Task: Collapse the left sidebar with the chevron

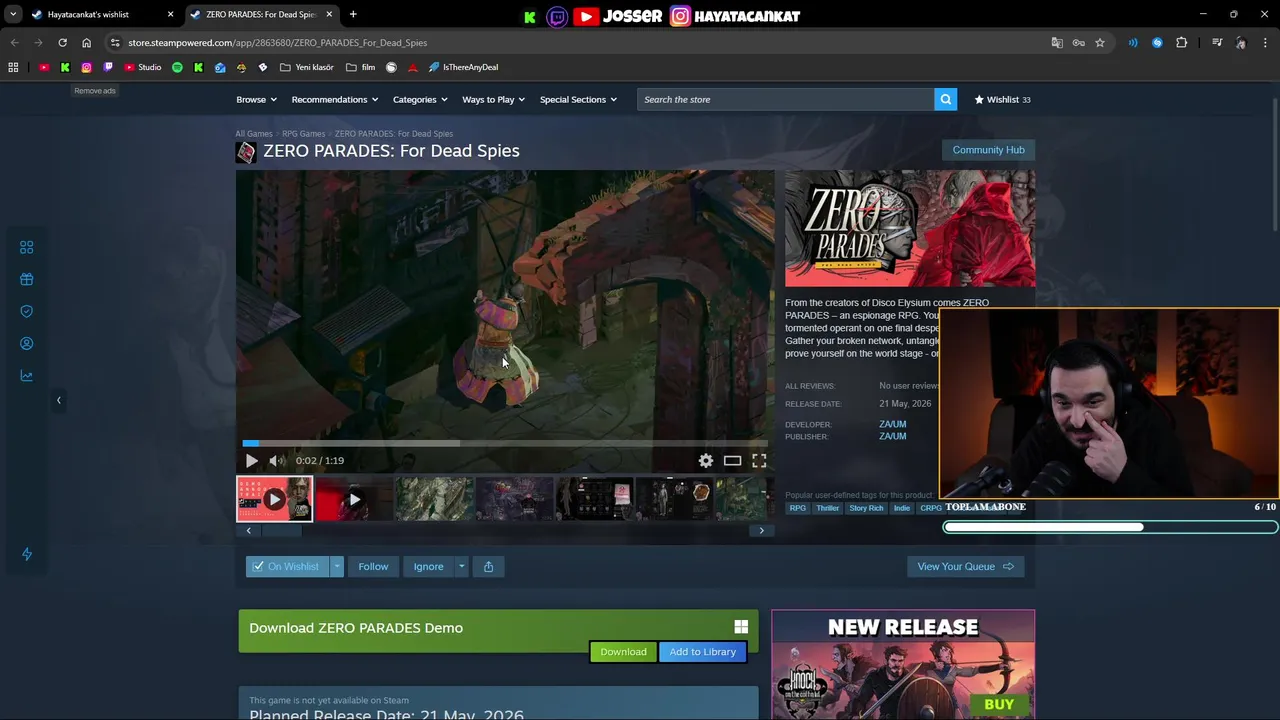Action: [58, 400]
